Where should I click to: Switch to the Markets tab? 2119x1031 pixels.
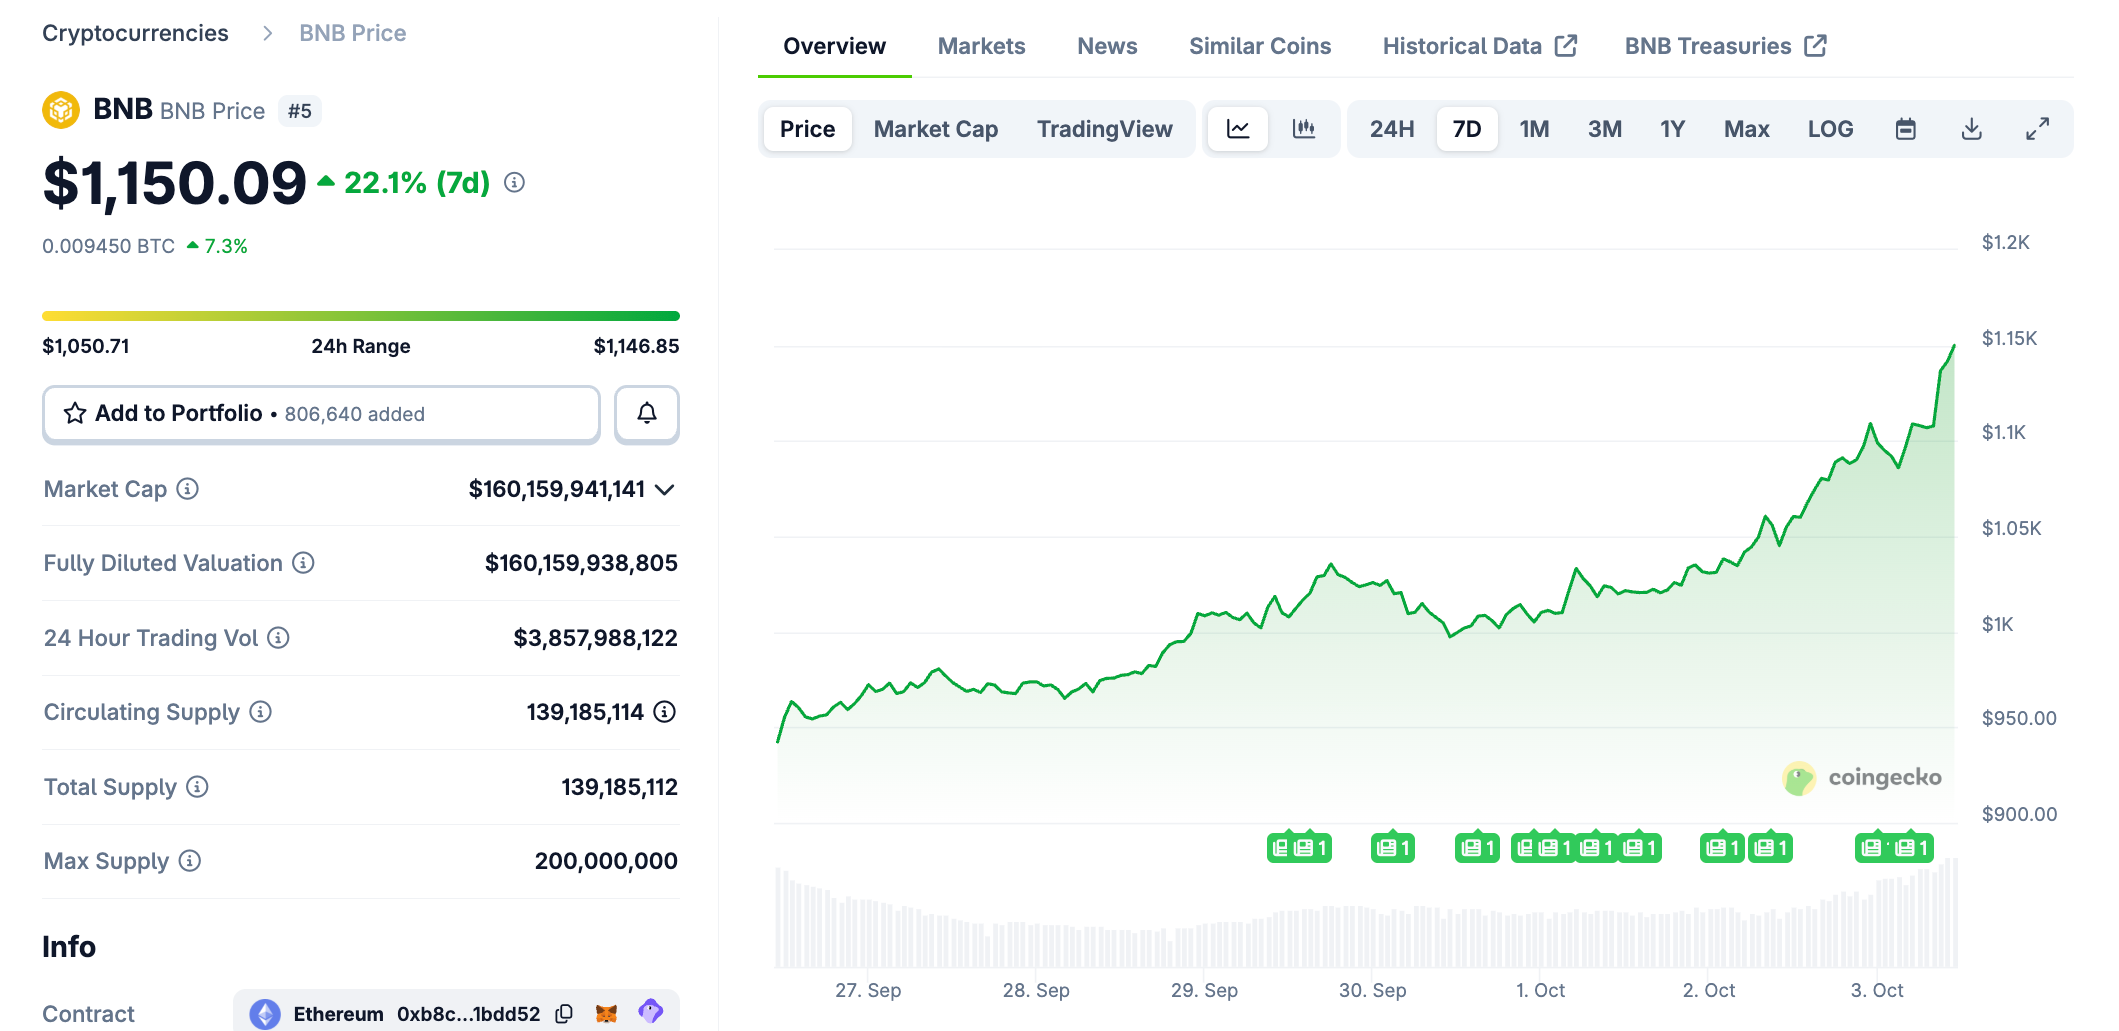click(x=980, y=45)
